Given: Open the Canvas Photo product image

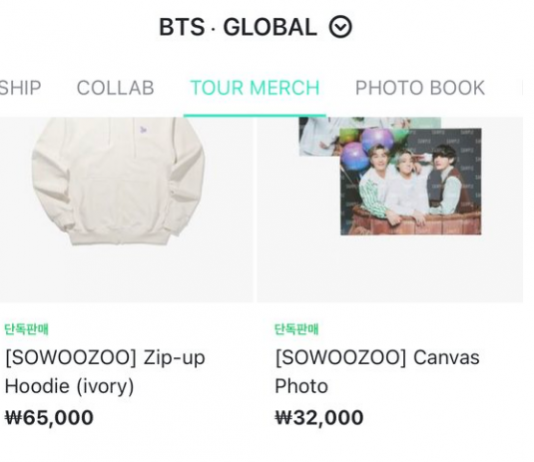Looking at the screenshot, I should coord(390,209).
